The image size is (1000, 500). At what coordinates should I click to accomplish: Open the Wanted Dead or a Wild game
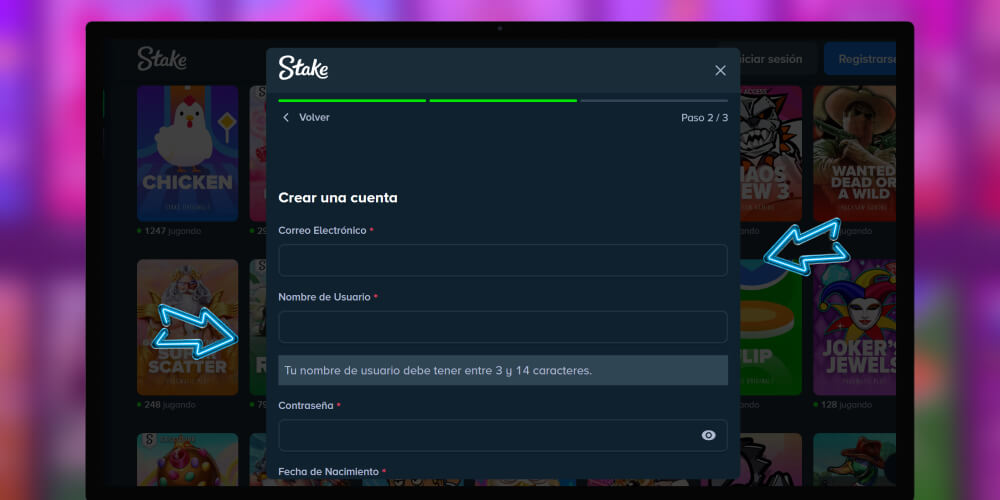853,152
